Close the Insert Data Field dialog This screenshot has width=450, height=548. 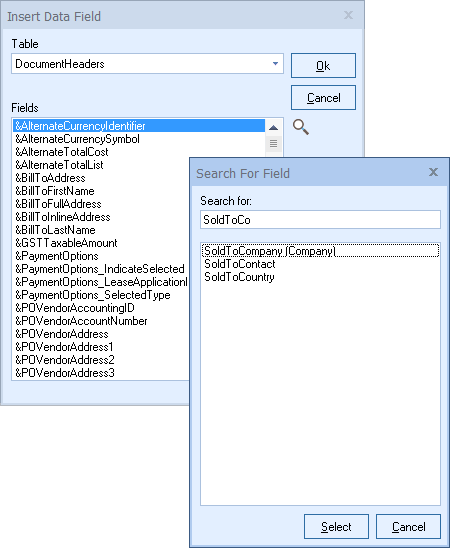pyautogui.click(x=348, y=15)
